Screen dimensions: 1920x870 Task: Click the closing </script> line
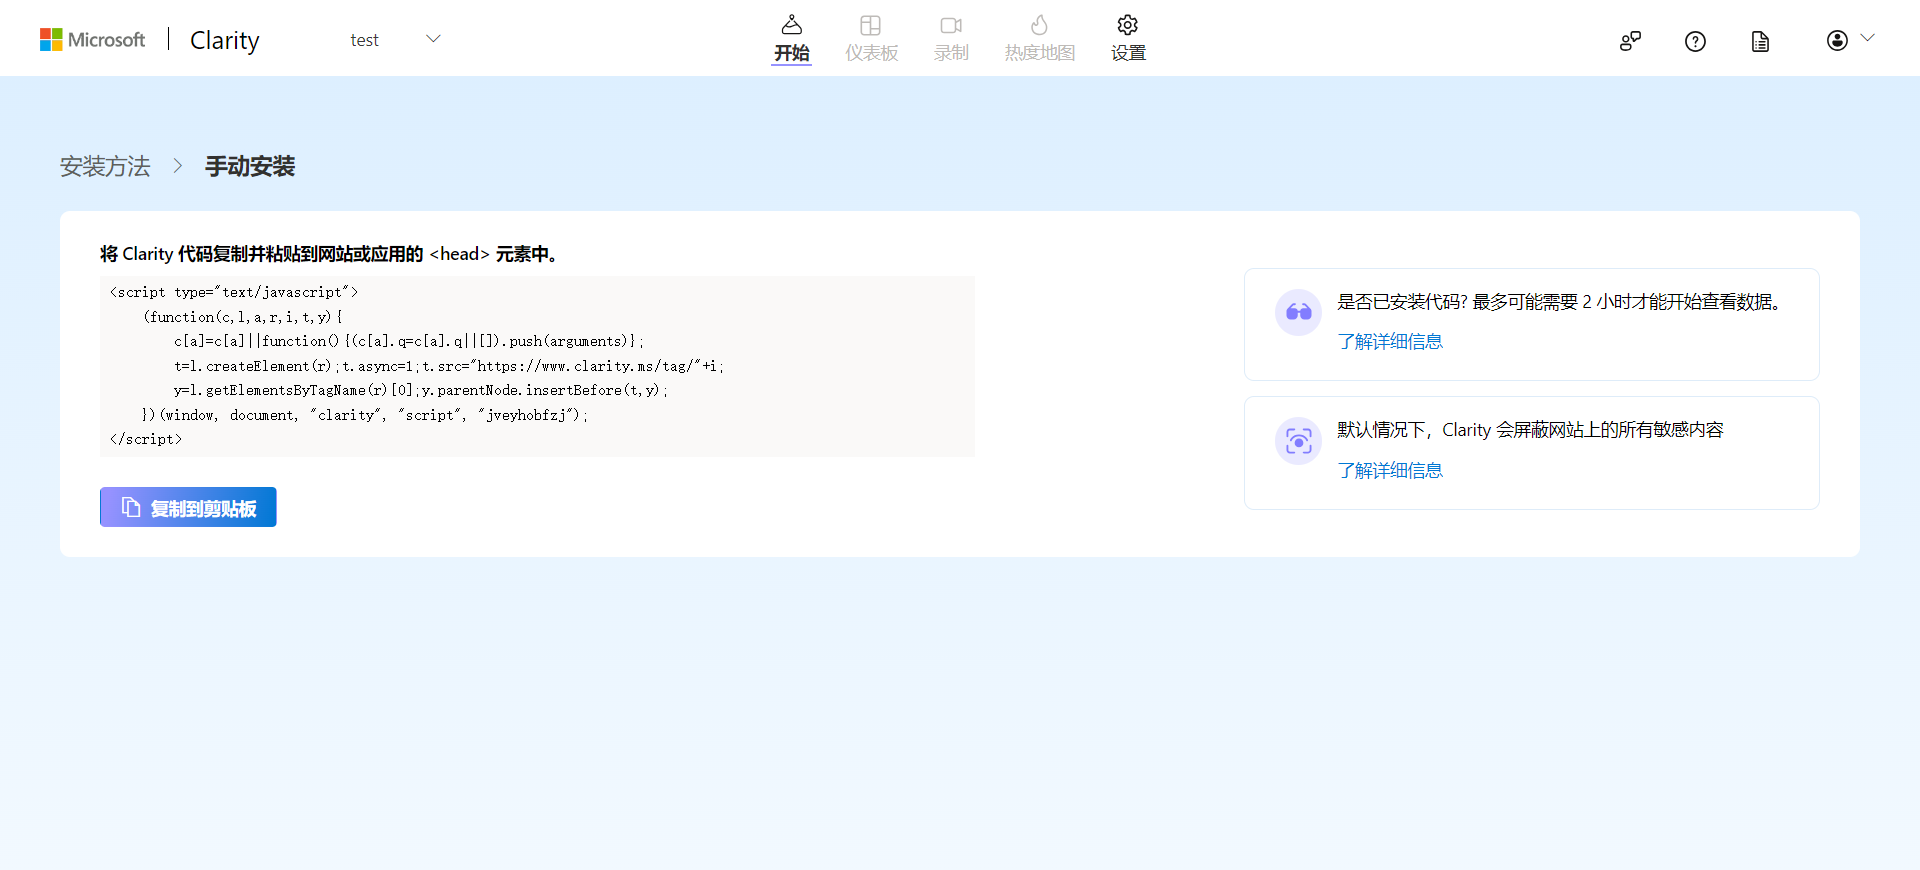146,439
